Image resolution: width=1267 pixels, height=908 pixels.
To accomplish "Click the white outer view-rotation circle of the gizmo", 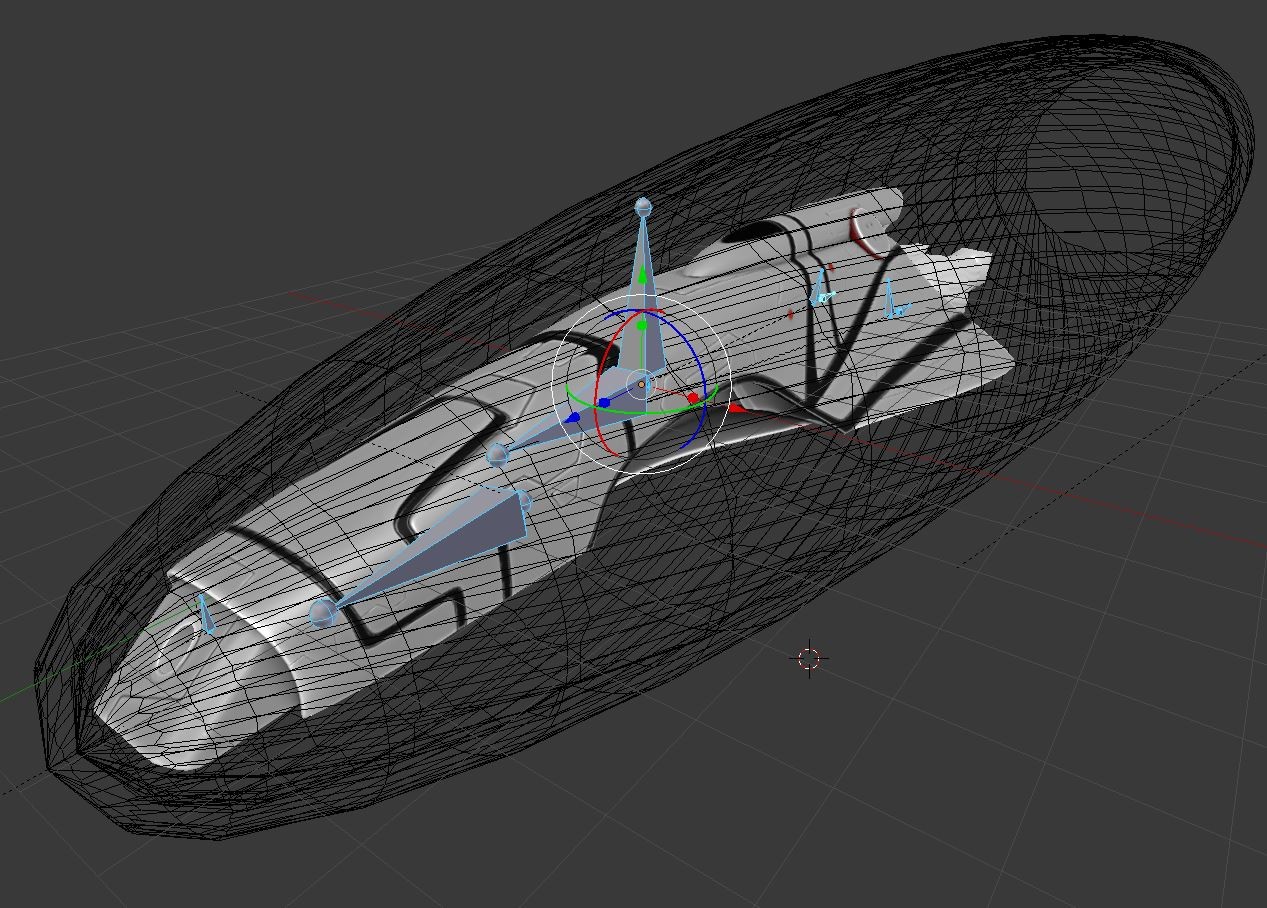I will pyautogui.click(x=553, y=386).
